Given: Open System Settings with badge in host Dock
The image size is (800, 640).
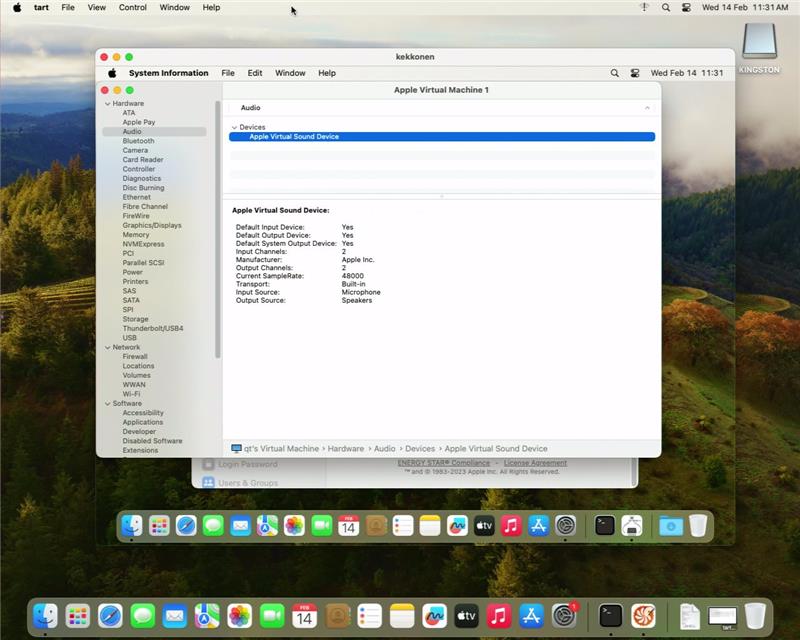Looking at the screenshot, I should click(564, 616).
